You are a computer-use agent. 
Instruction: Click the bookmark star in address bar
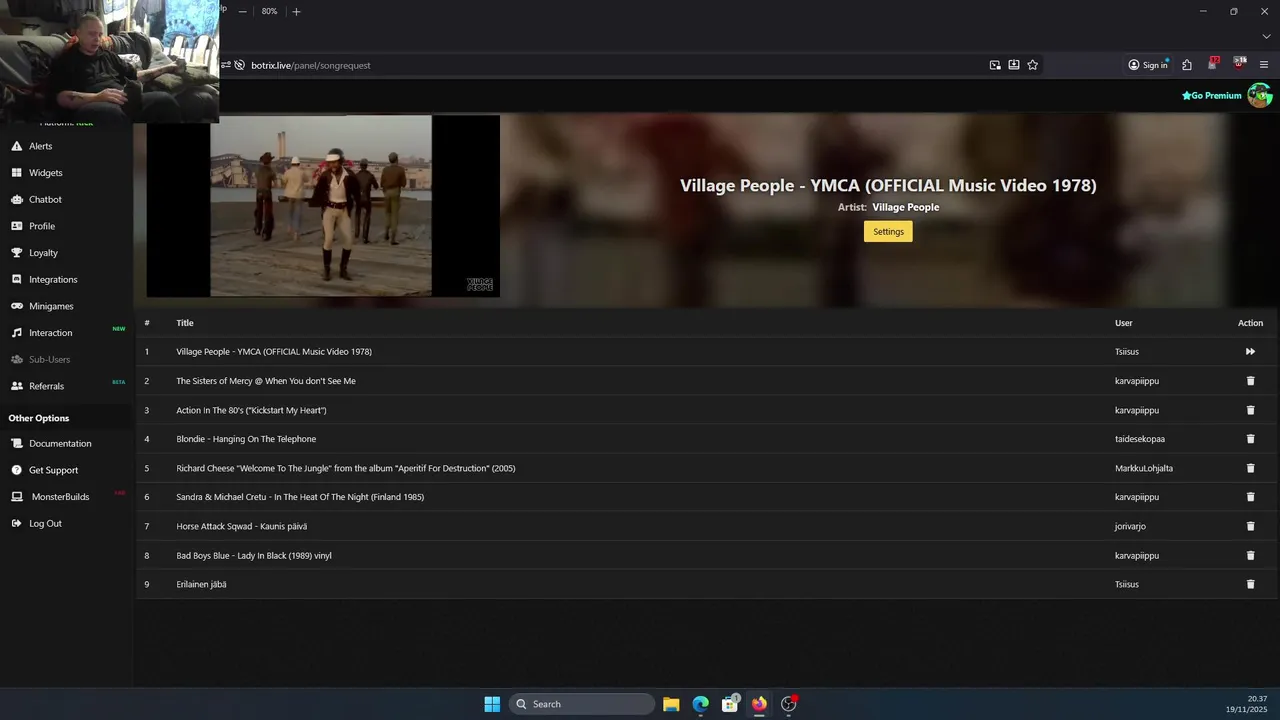click(x=1033, y=65)
